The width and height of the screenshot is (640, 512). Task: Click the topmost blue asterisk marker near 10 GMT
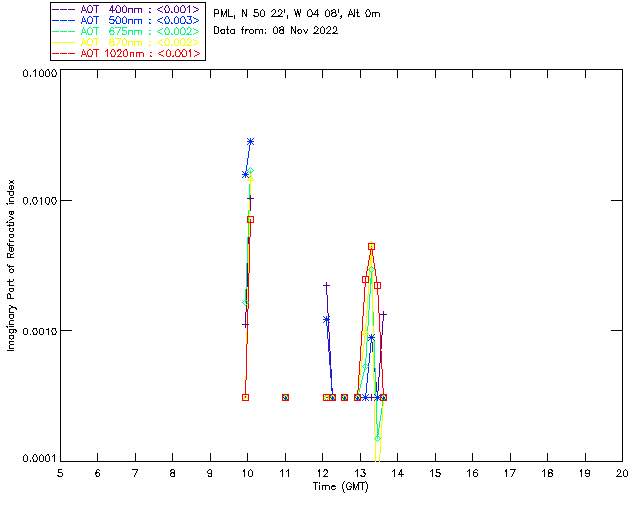250,142
